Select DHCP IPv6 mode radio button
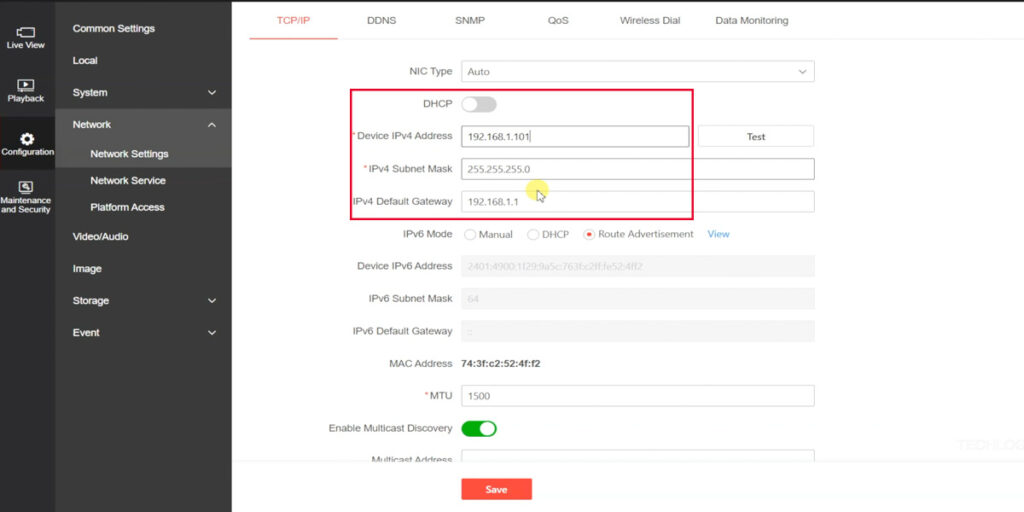 tap(533, 235)
